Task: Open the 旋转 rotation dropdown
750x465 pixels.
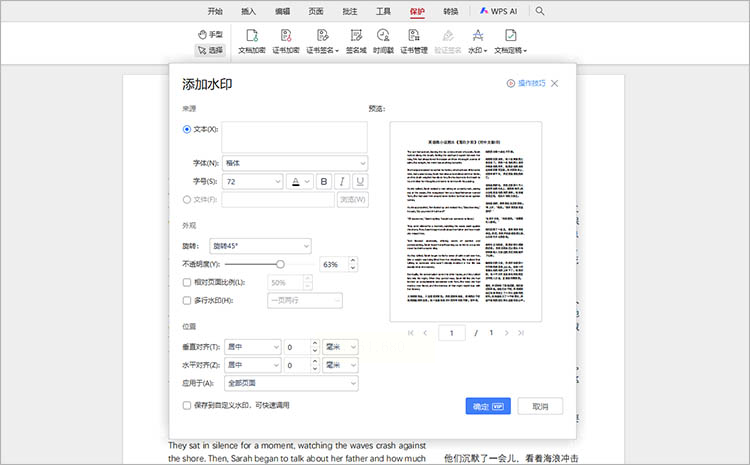Action: (x=260, y=246)
